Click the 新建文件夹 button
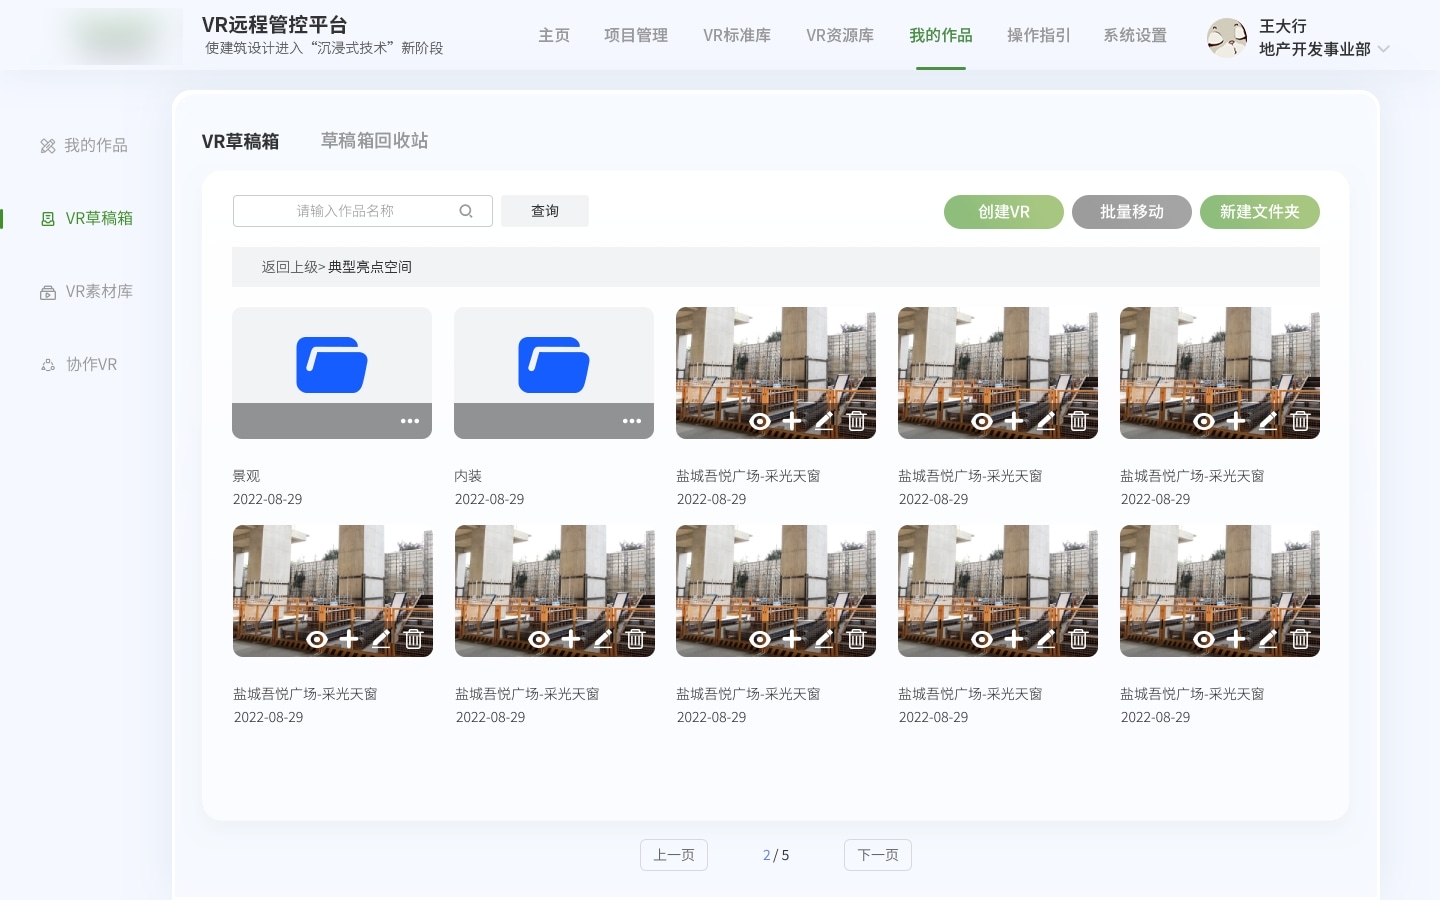Screen dimensions: 1440x900 point(1260,212)
